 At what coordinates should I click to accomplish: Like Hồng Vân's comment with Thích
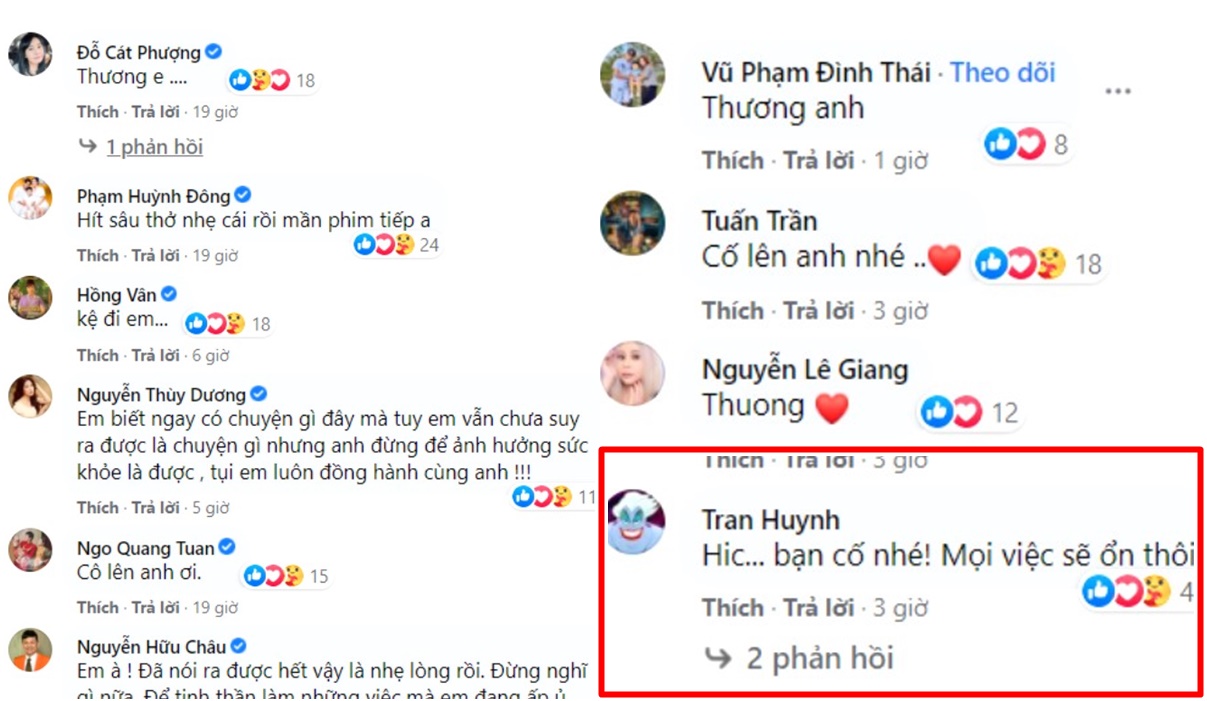click(98, 355)
